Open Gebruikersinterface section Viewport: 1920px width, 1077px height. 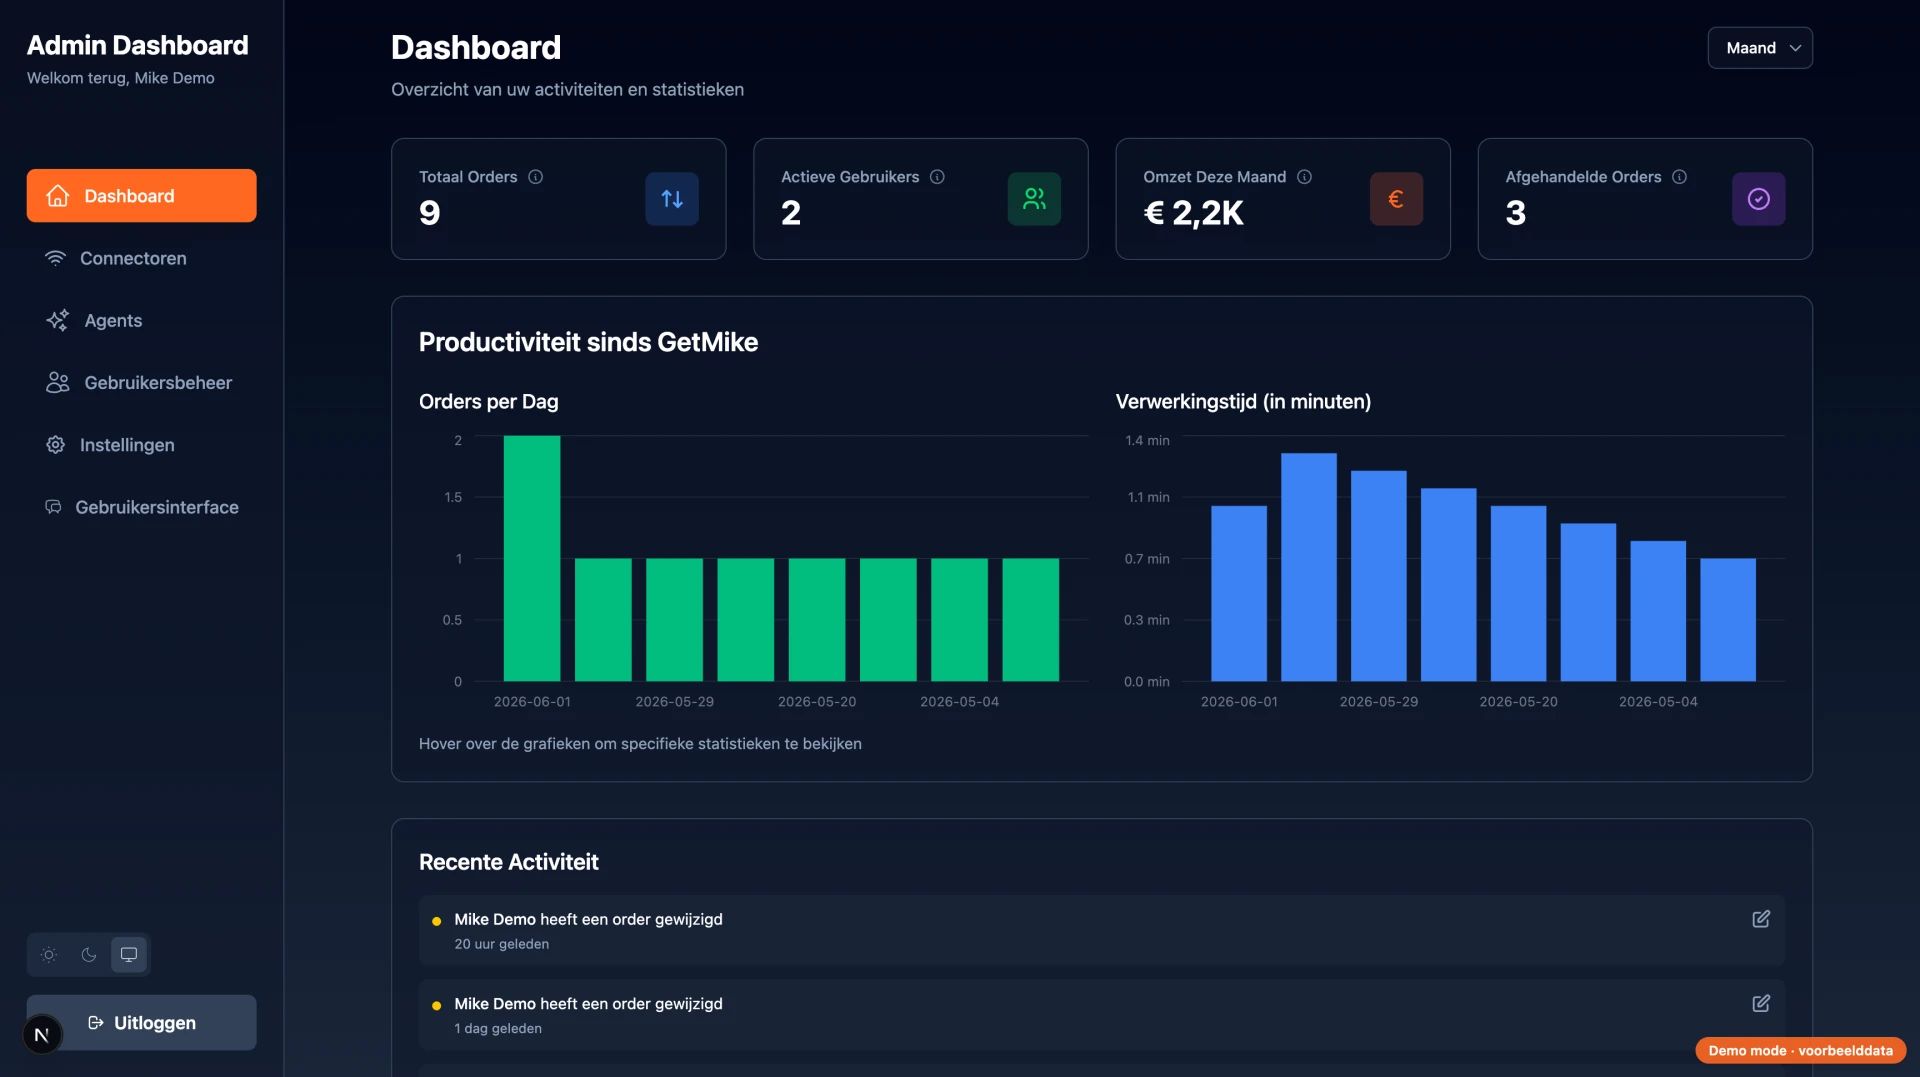[141, 507]
